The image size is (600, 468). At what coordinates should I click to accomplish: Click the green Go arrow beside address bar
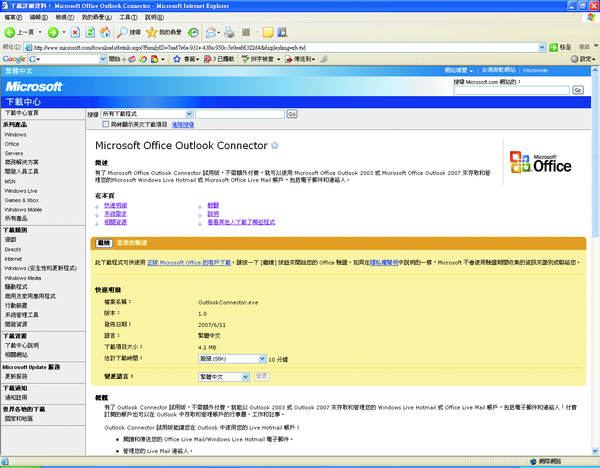(553, 47)
